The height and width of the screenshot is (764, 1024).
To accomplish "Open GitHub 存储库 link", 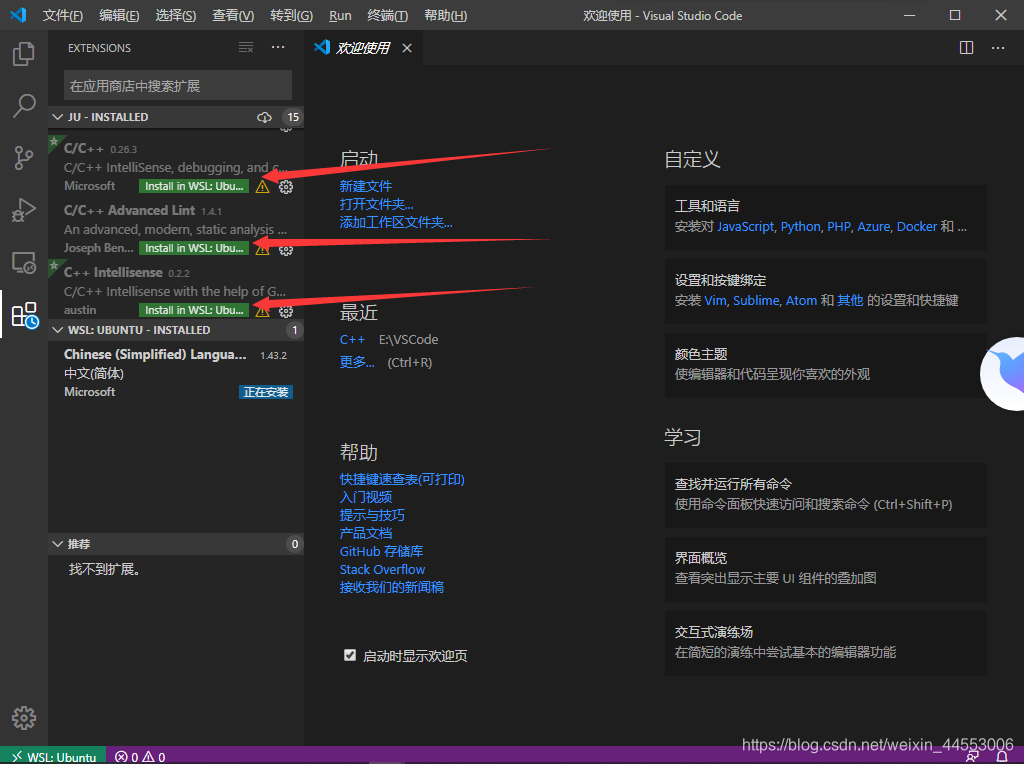I will click(381, 551).
